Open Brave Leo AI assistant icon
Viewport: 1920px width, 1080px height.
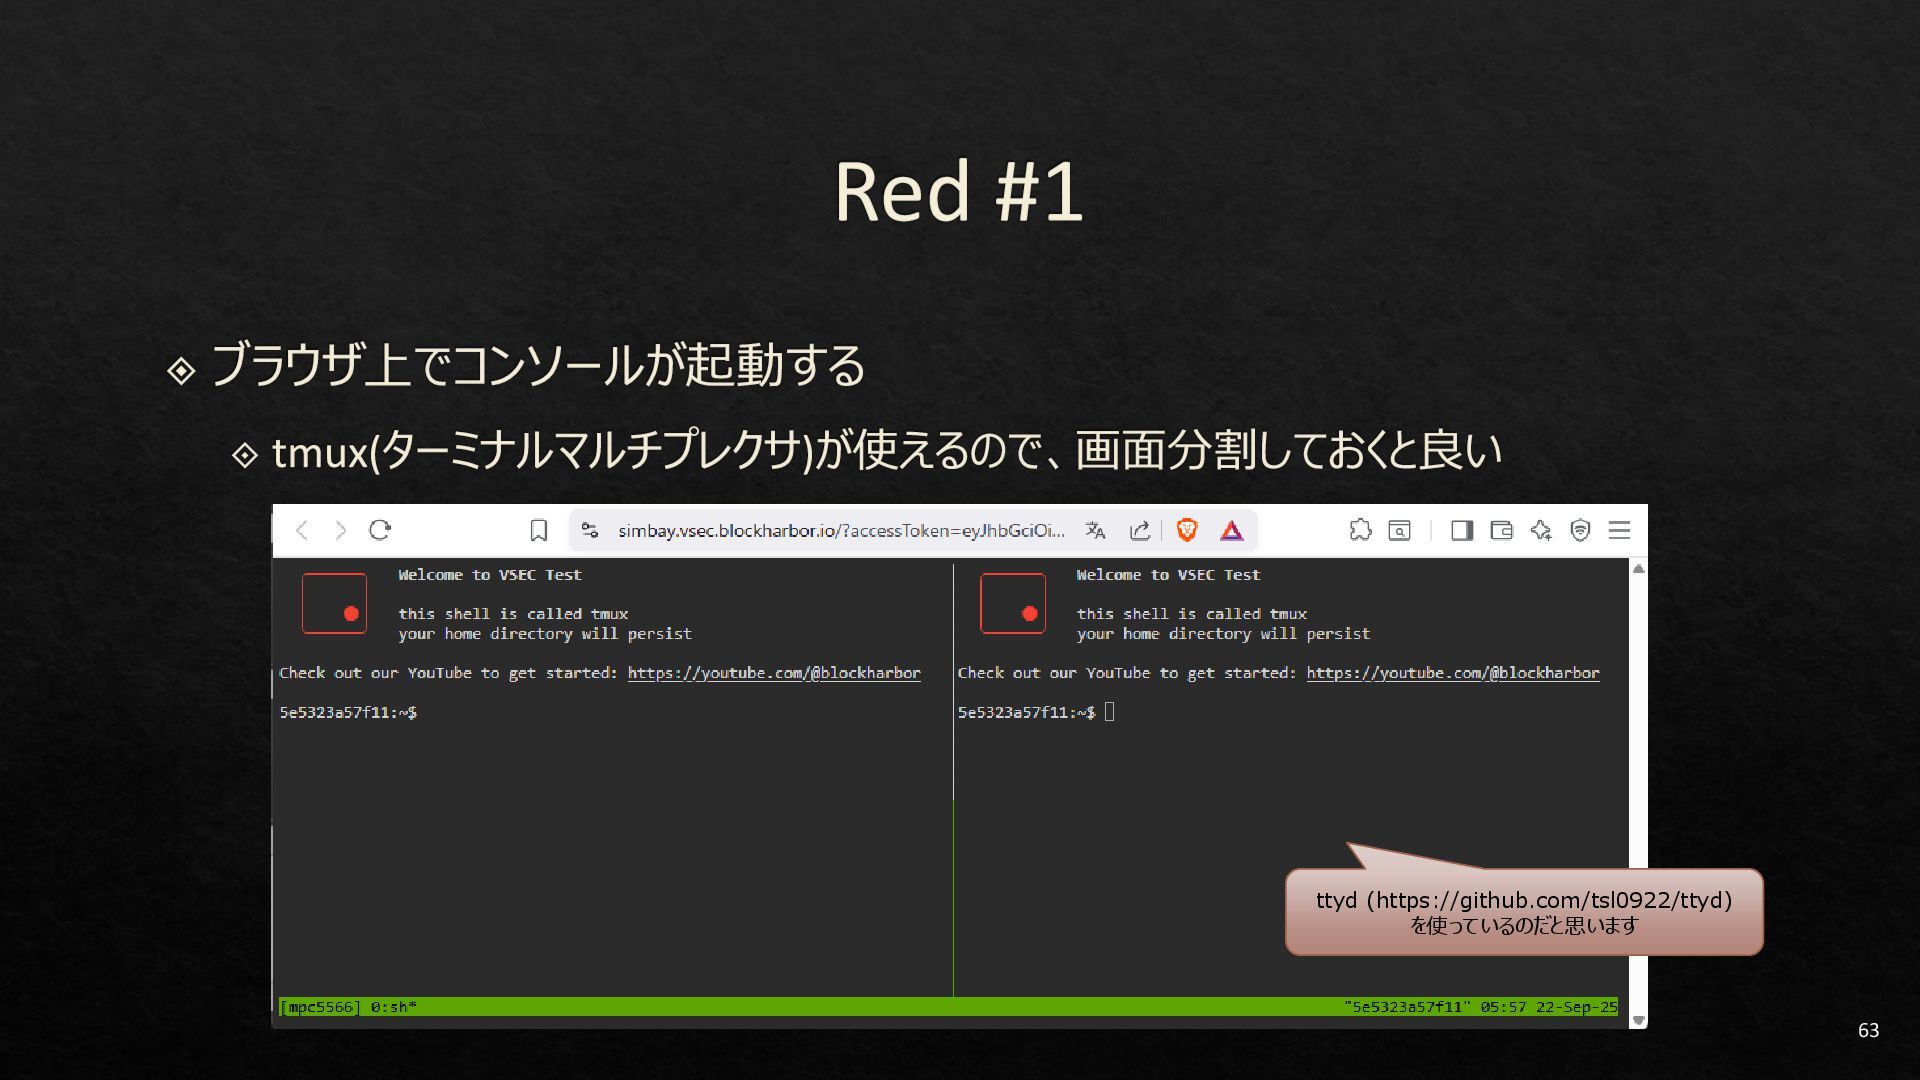point(1541,530)
